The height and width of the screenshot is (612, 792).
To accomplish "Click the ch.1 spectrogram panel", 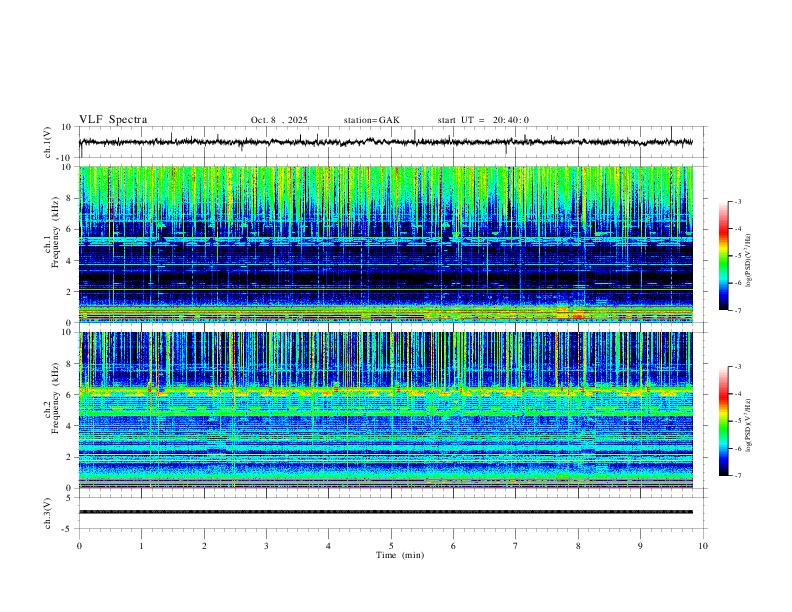I will point(386,244).
